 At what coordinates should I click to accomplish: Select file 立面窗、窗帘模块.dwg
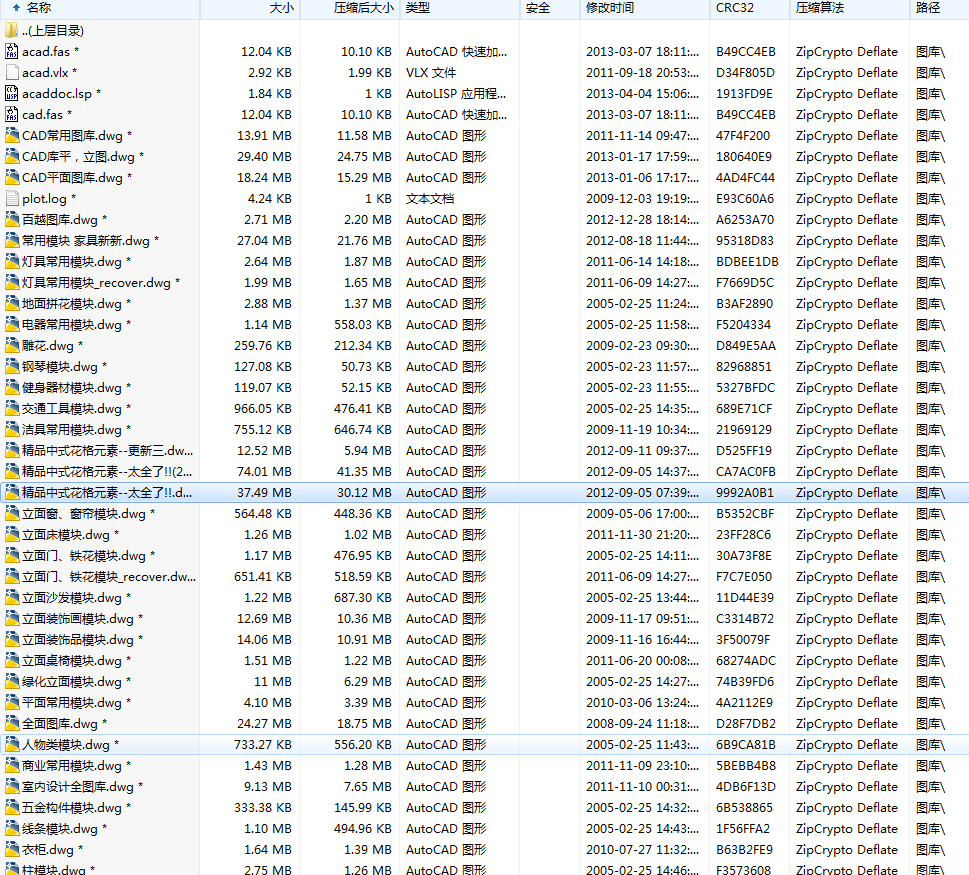tap(88, 514)
